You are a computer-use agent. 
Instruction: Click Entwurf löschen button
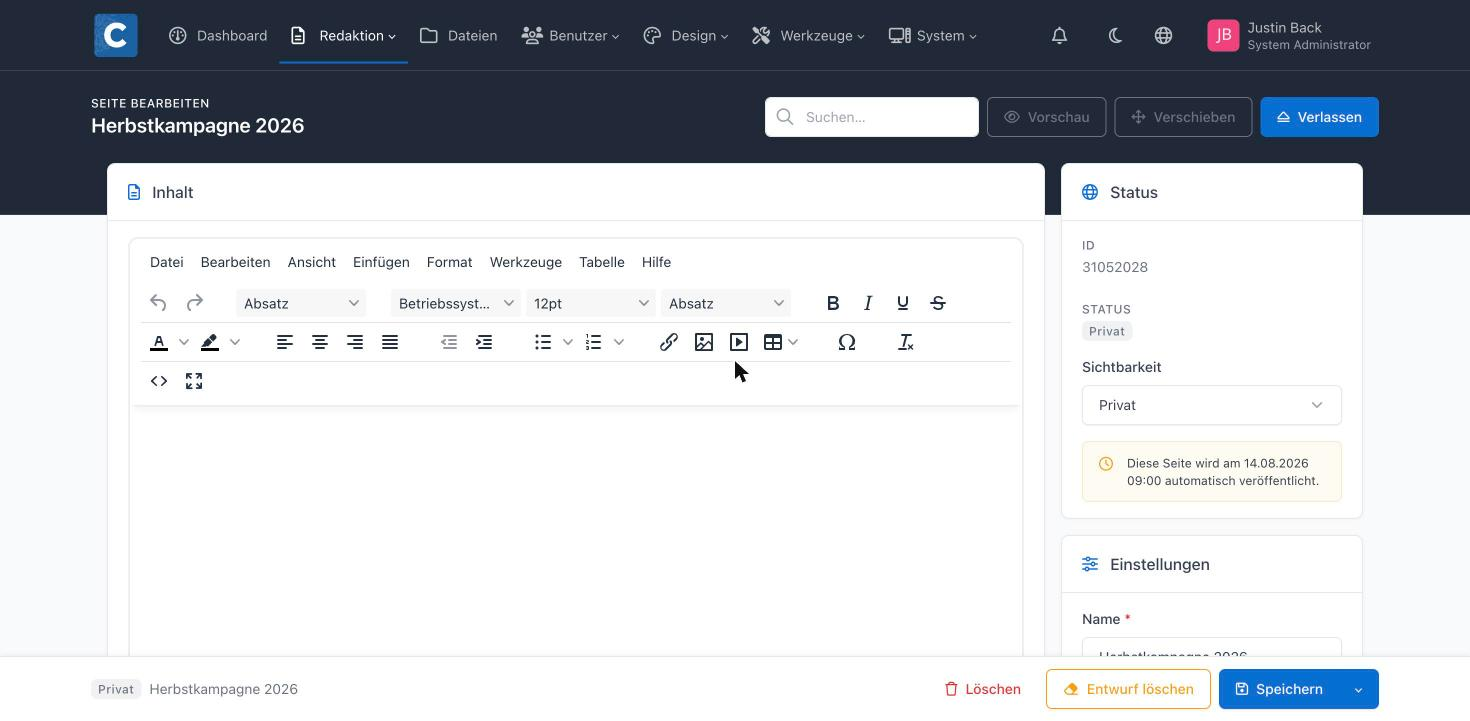click(1128, 689)
